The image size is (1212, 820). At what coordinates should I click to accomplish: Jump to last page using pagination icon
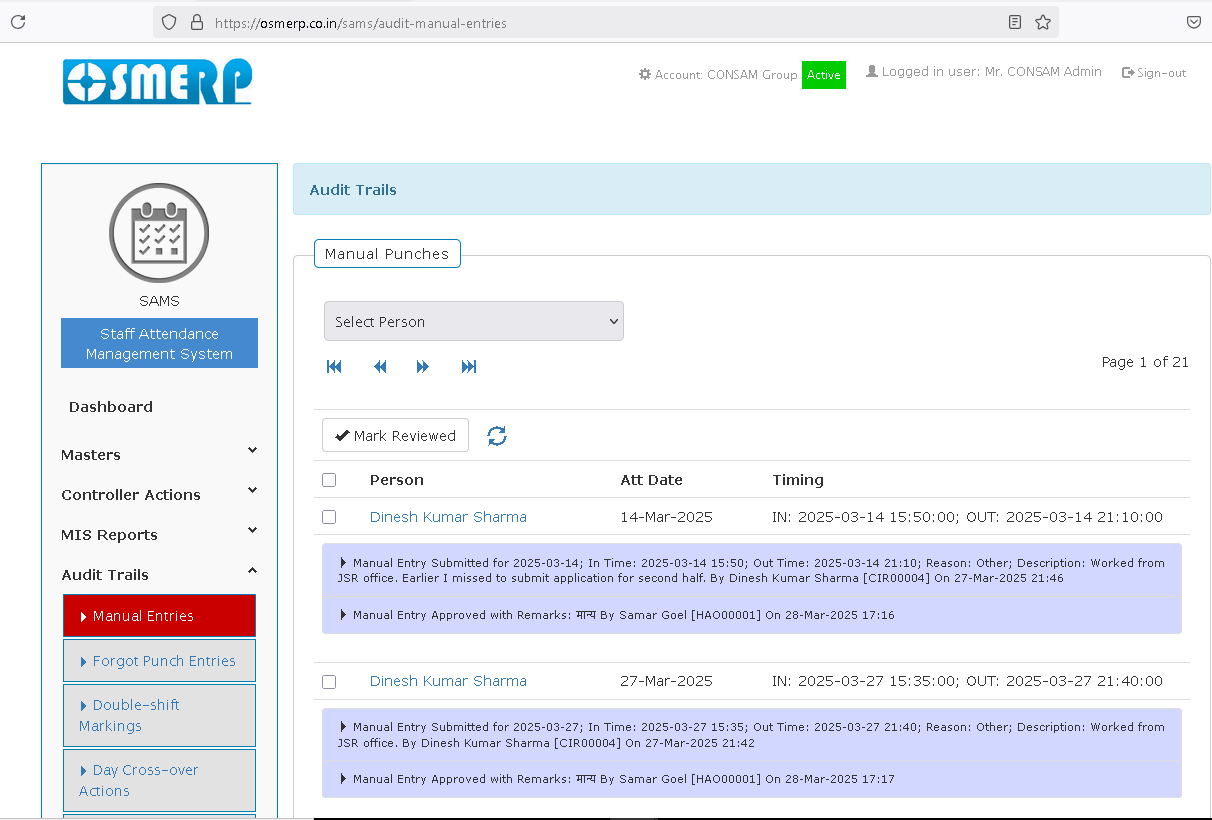point(469,367)
